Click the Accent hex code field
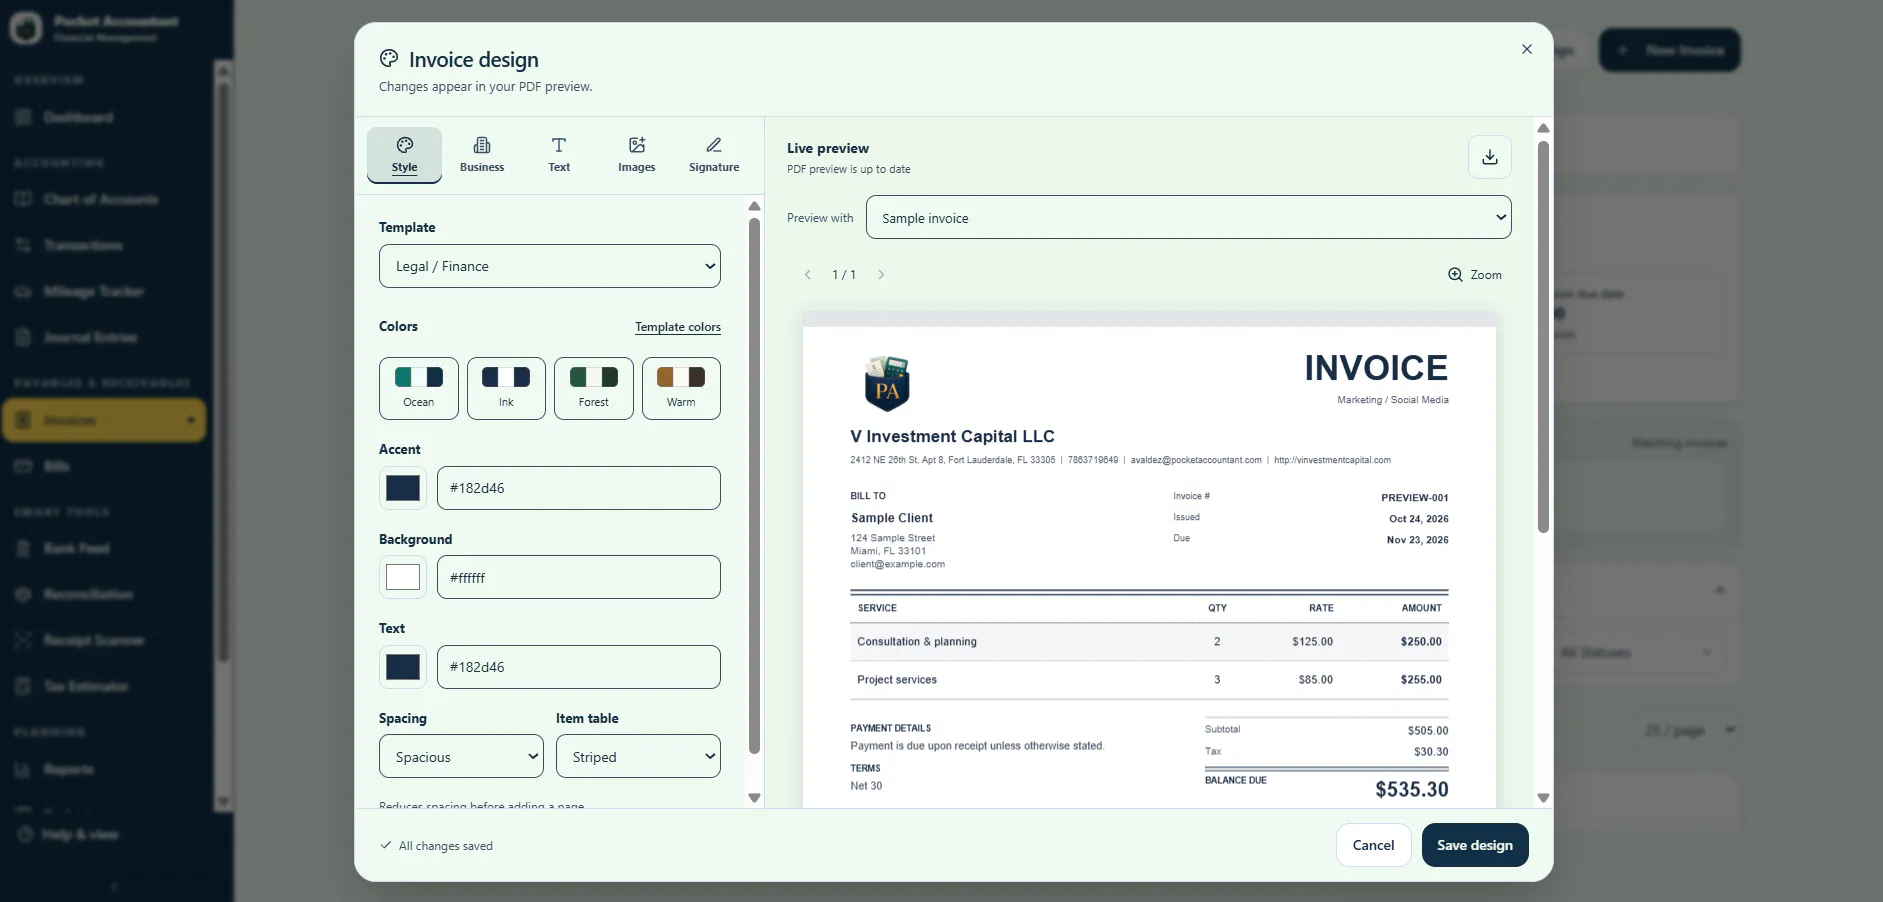The width and height of the screenshot is (1883, 902). 579,488
